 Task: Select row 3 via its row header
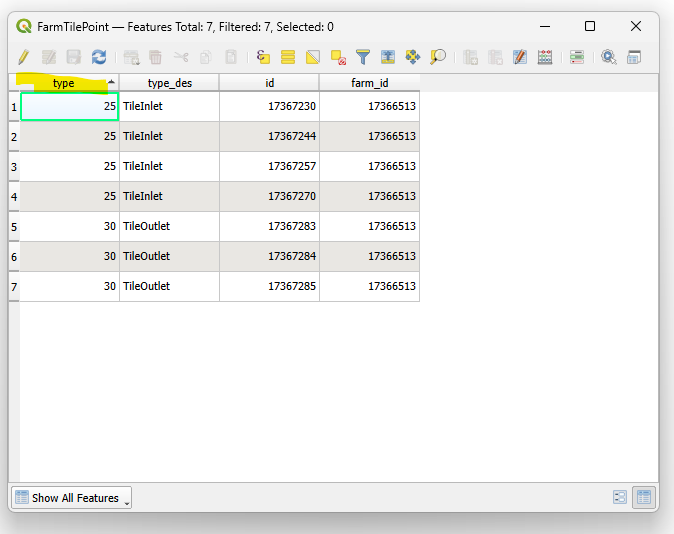tap(14, 167)
